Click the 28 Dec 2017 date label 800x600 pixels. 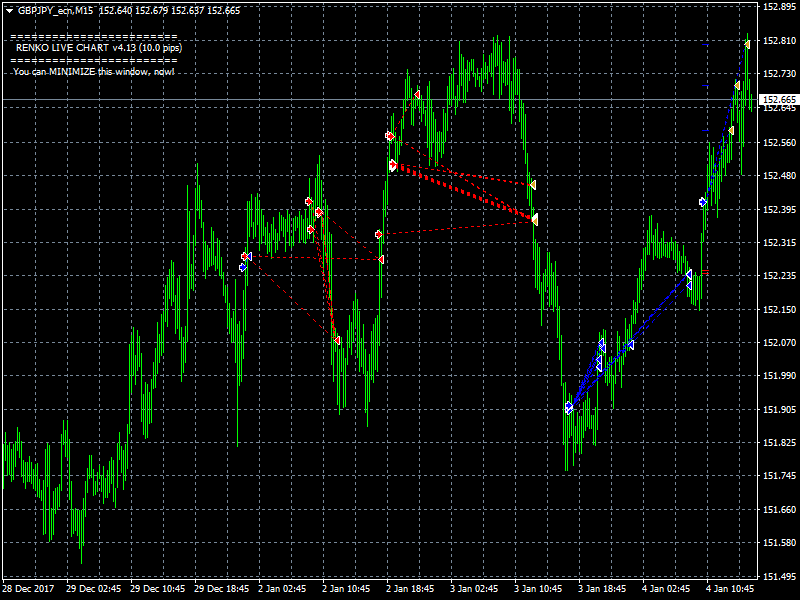(x=28, y=589)
